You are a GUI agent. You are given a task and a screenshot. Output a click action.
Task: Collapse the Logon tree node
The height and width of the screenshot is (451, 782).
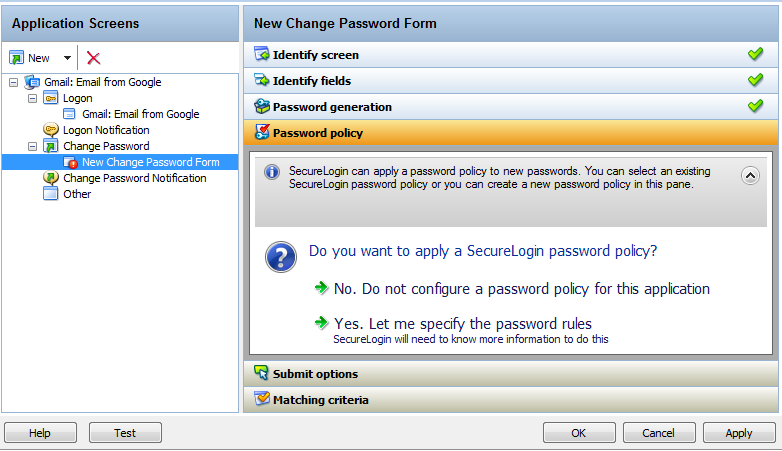click(32, 98)
